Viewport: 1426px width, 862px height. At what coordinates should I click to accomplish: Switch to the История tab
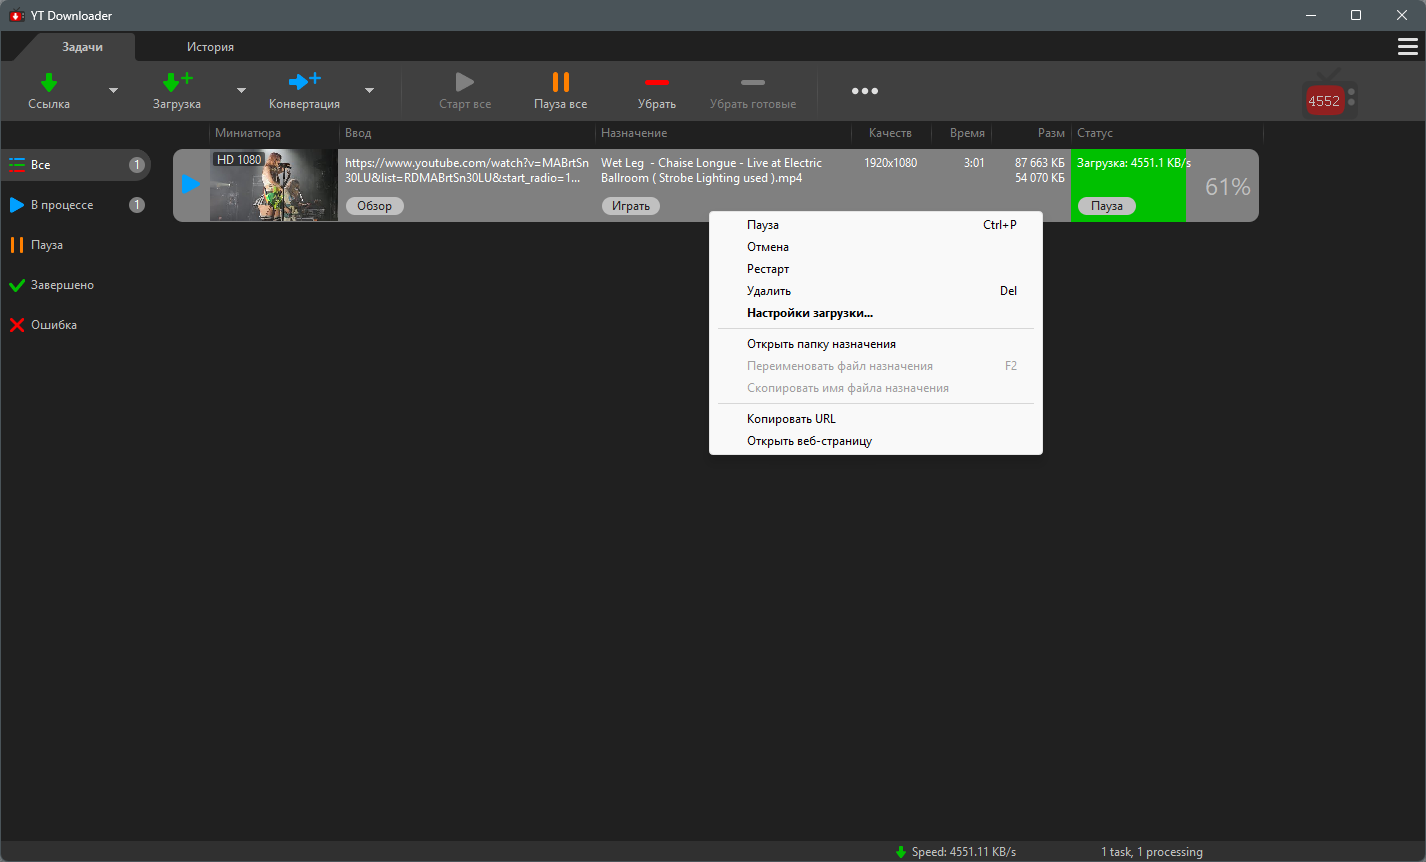(x=210, y=47)
